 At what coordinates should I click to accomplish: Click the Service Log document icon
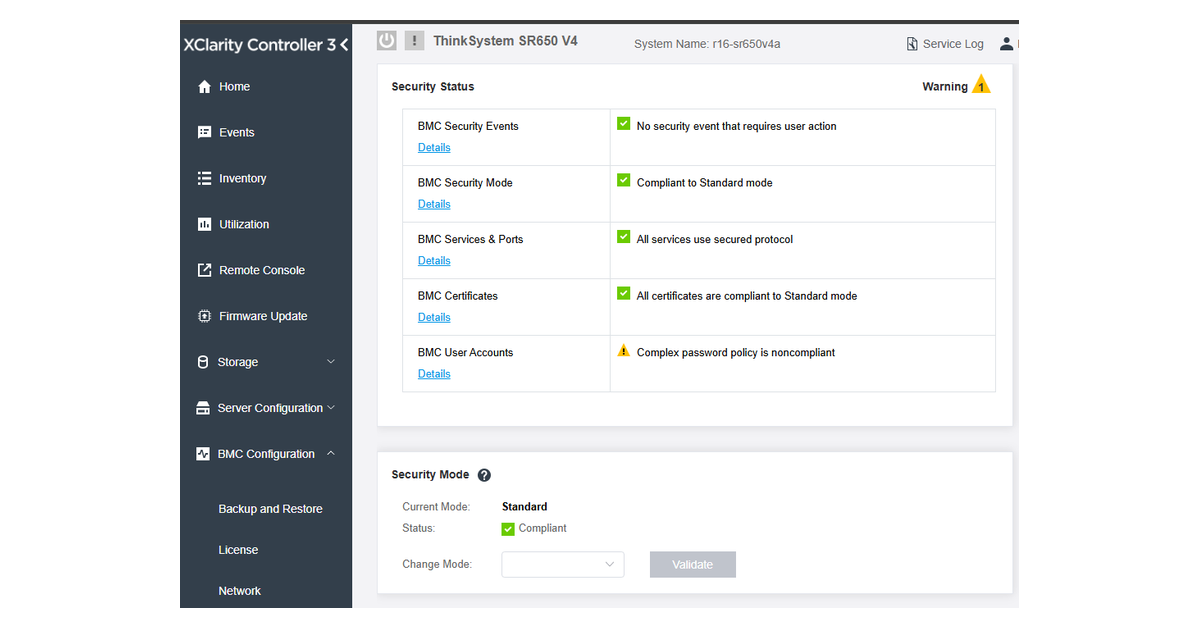click(912, 44)
